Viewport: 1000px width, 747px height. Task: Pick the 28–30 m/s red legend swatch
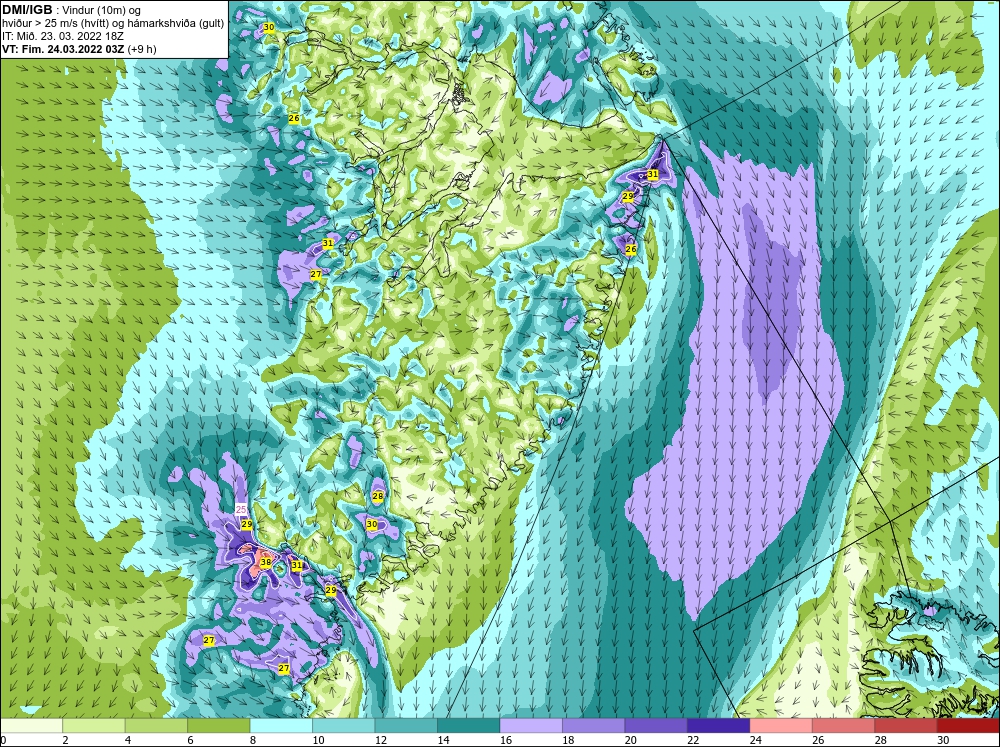tap(906, 725)
